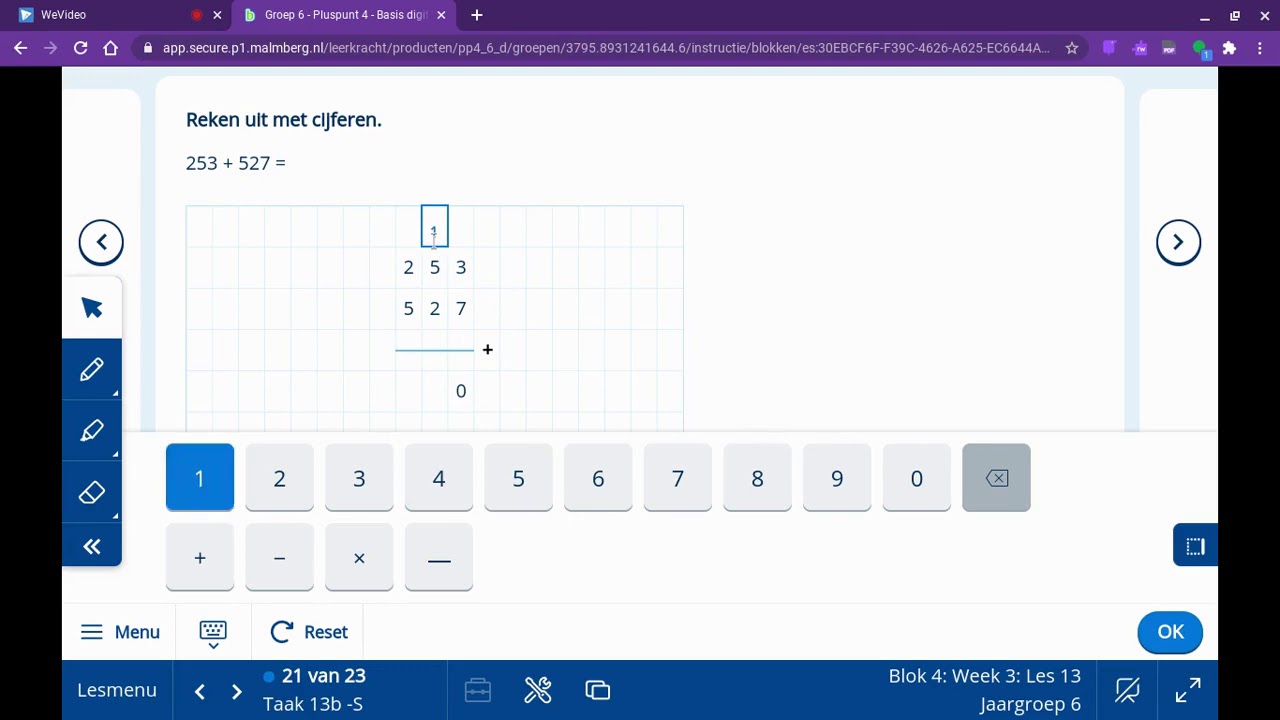Reset the exercise
Image resolution: width=1280 pixels, height=720 pixels.
coord(309,632)
